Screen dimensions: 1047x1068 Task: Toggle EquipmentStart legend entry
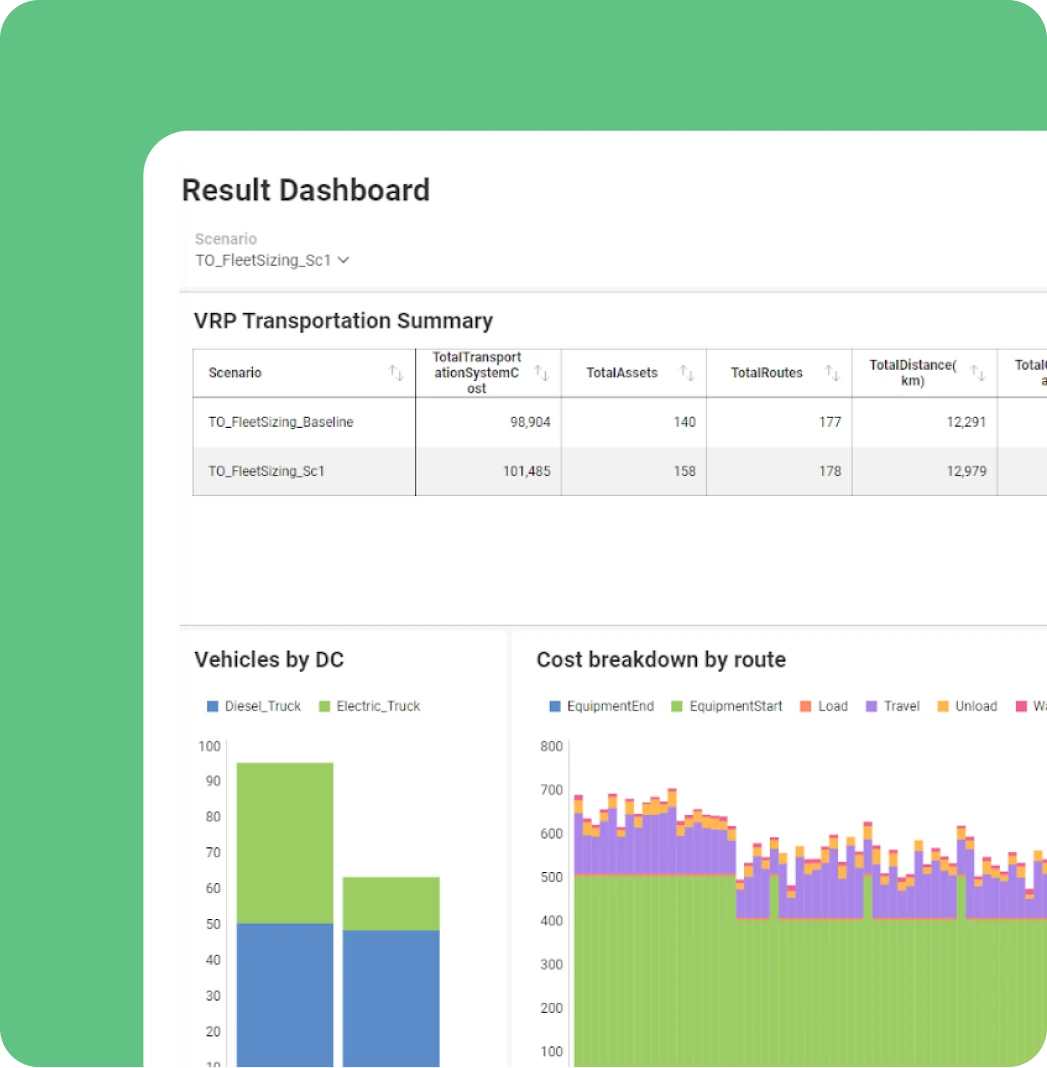(727, 706)
